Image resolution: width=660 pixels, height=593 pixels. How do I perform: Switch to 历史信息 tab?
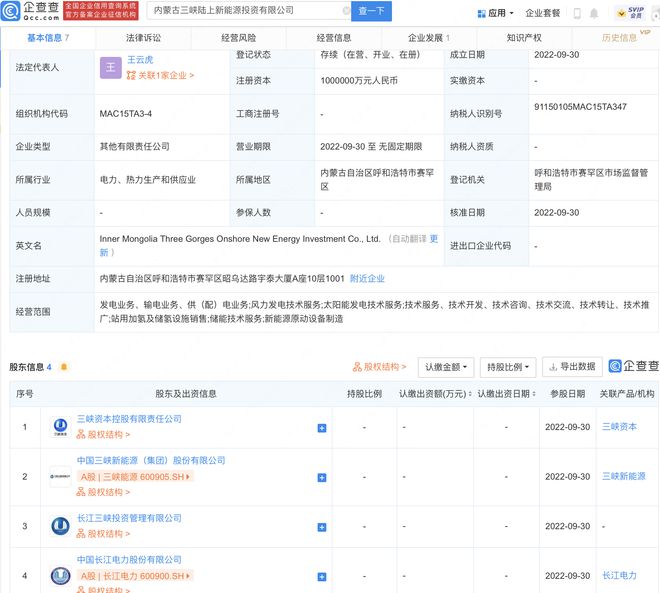coord(620,38)
